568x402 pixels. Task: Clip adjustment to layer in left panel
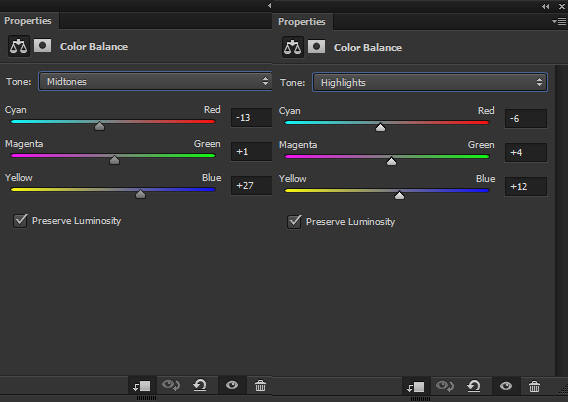(x=142, y=386)
